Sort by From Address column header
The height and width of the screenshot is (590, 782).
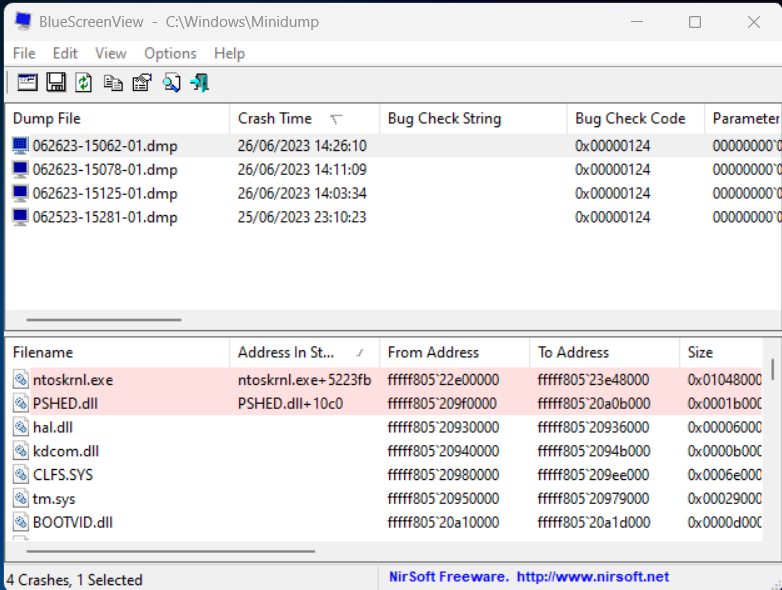pos(454,353)
